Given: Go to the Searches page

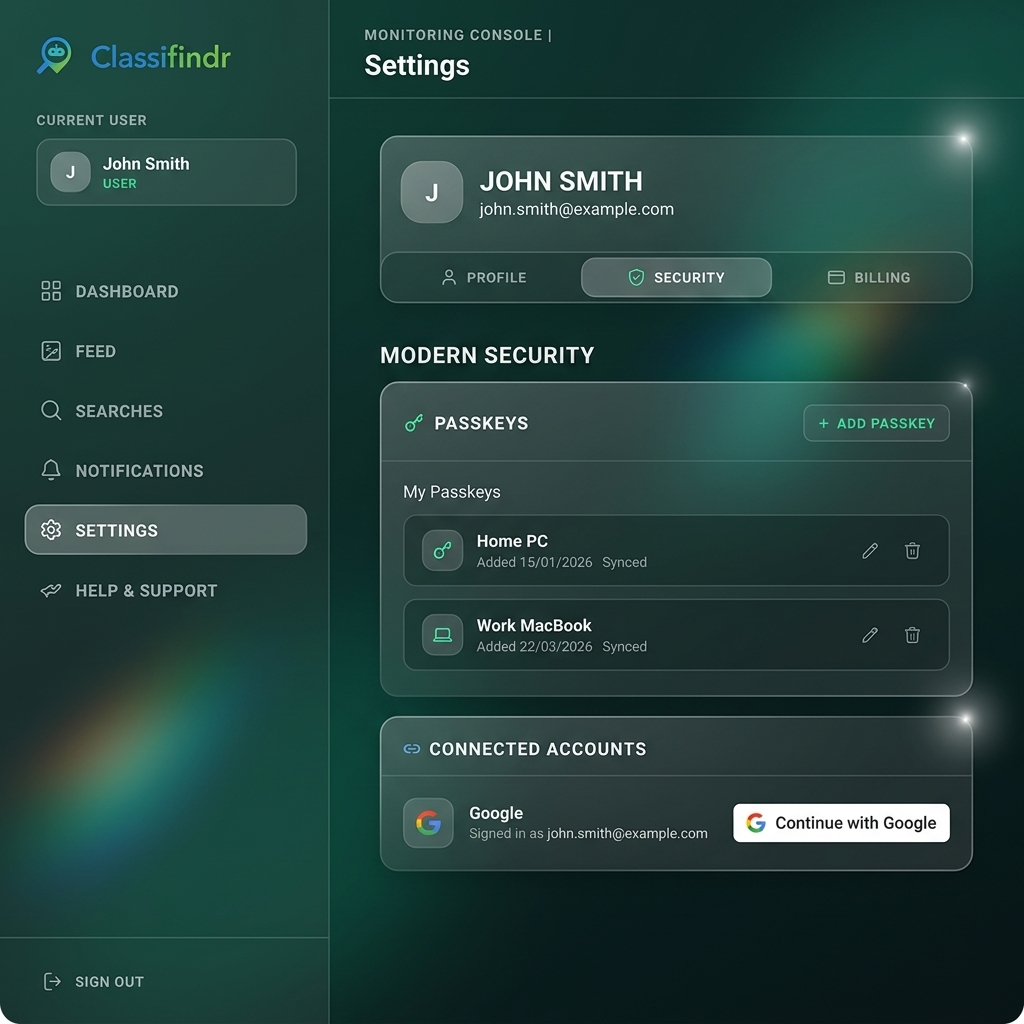Looking at the screenshot, I should pos(165,411).
